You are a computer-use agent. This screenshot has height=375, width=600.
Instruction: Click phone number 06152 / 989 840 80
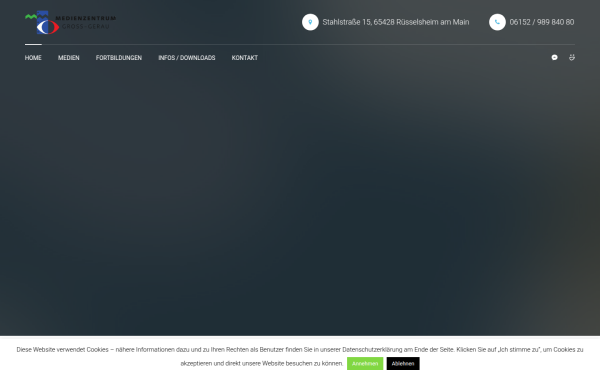pos(542,22)
